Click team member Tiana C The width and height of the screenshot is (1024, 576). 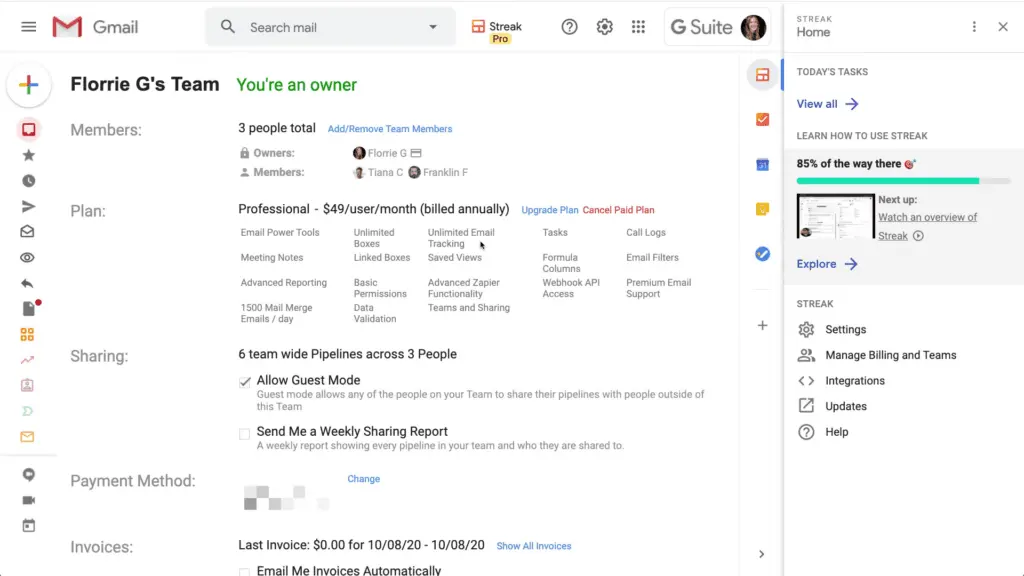(x=378, y=172)
